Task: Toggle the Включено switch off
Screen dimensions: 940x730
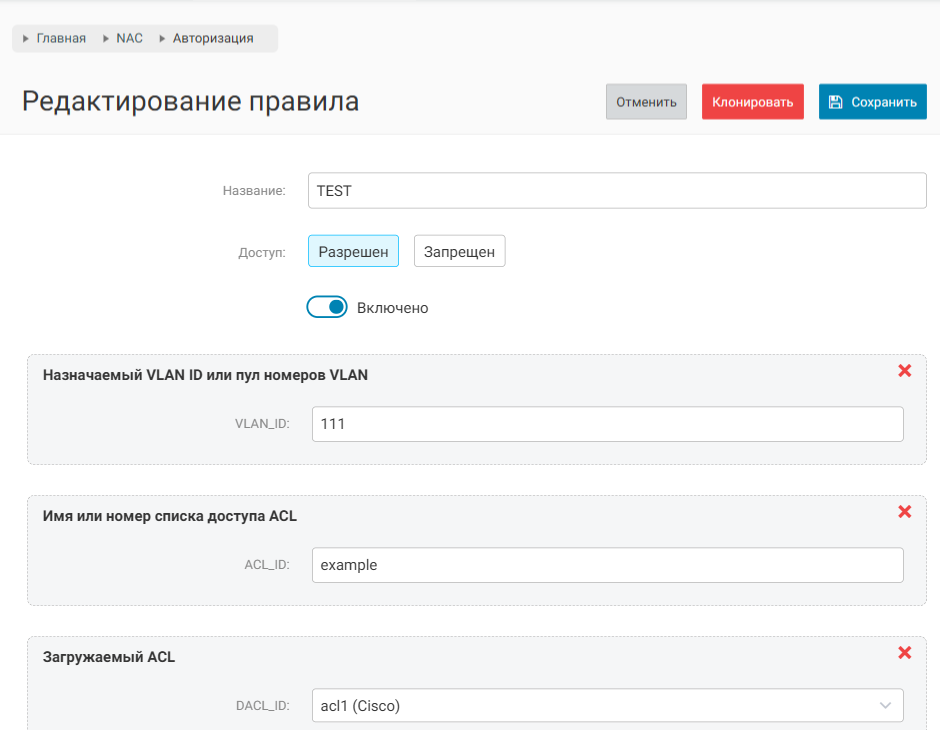Action: (327, 308)
